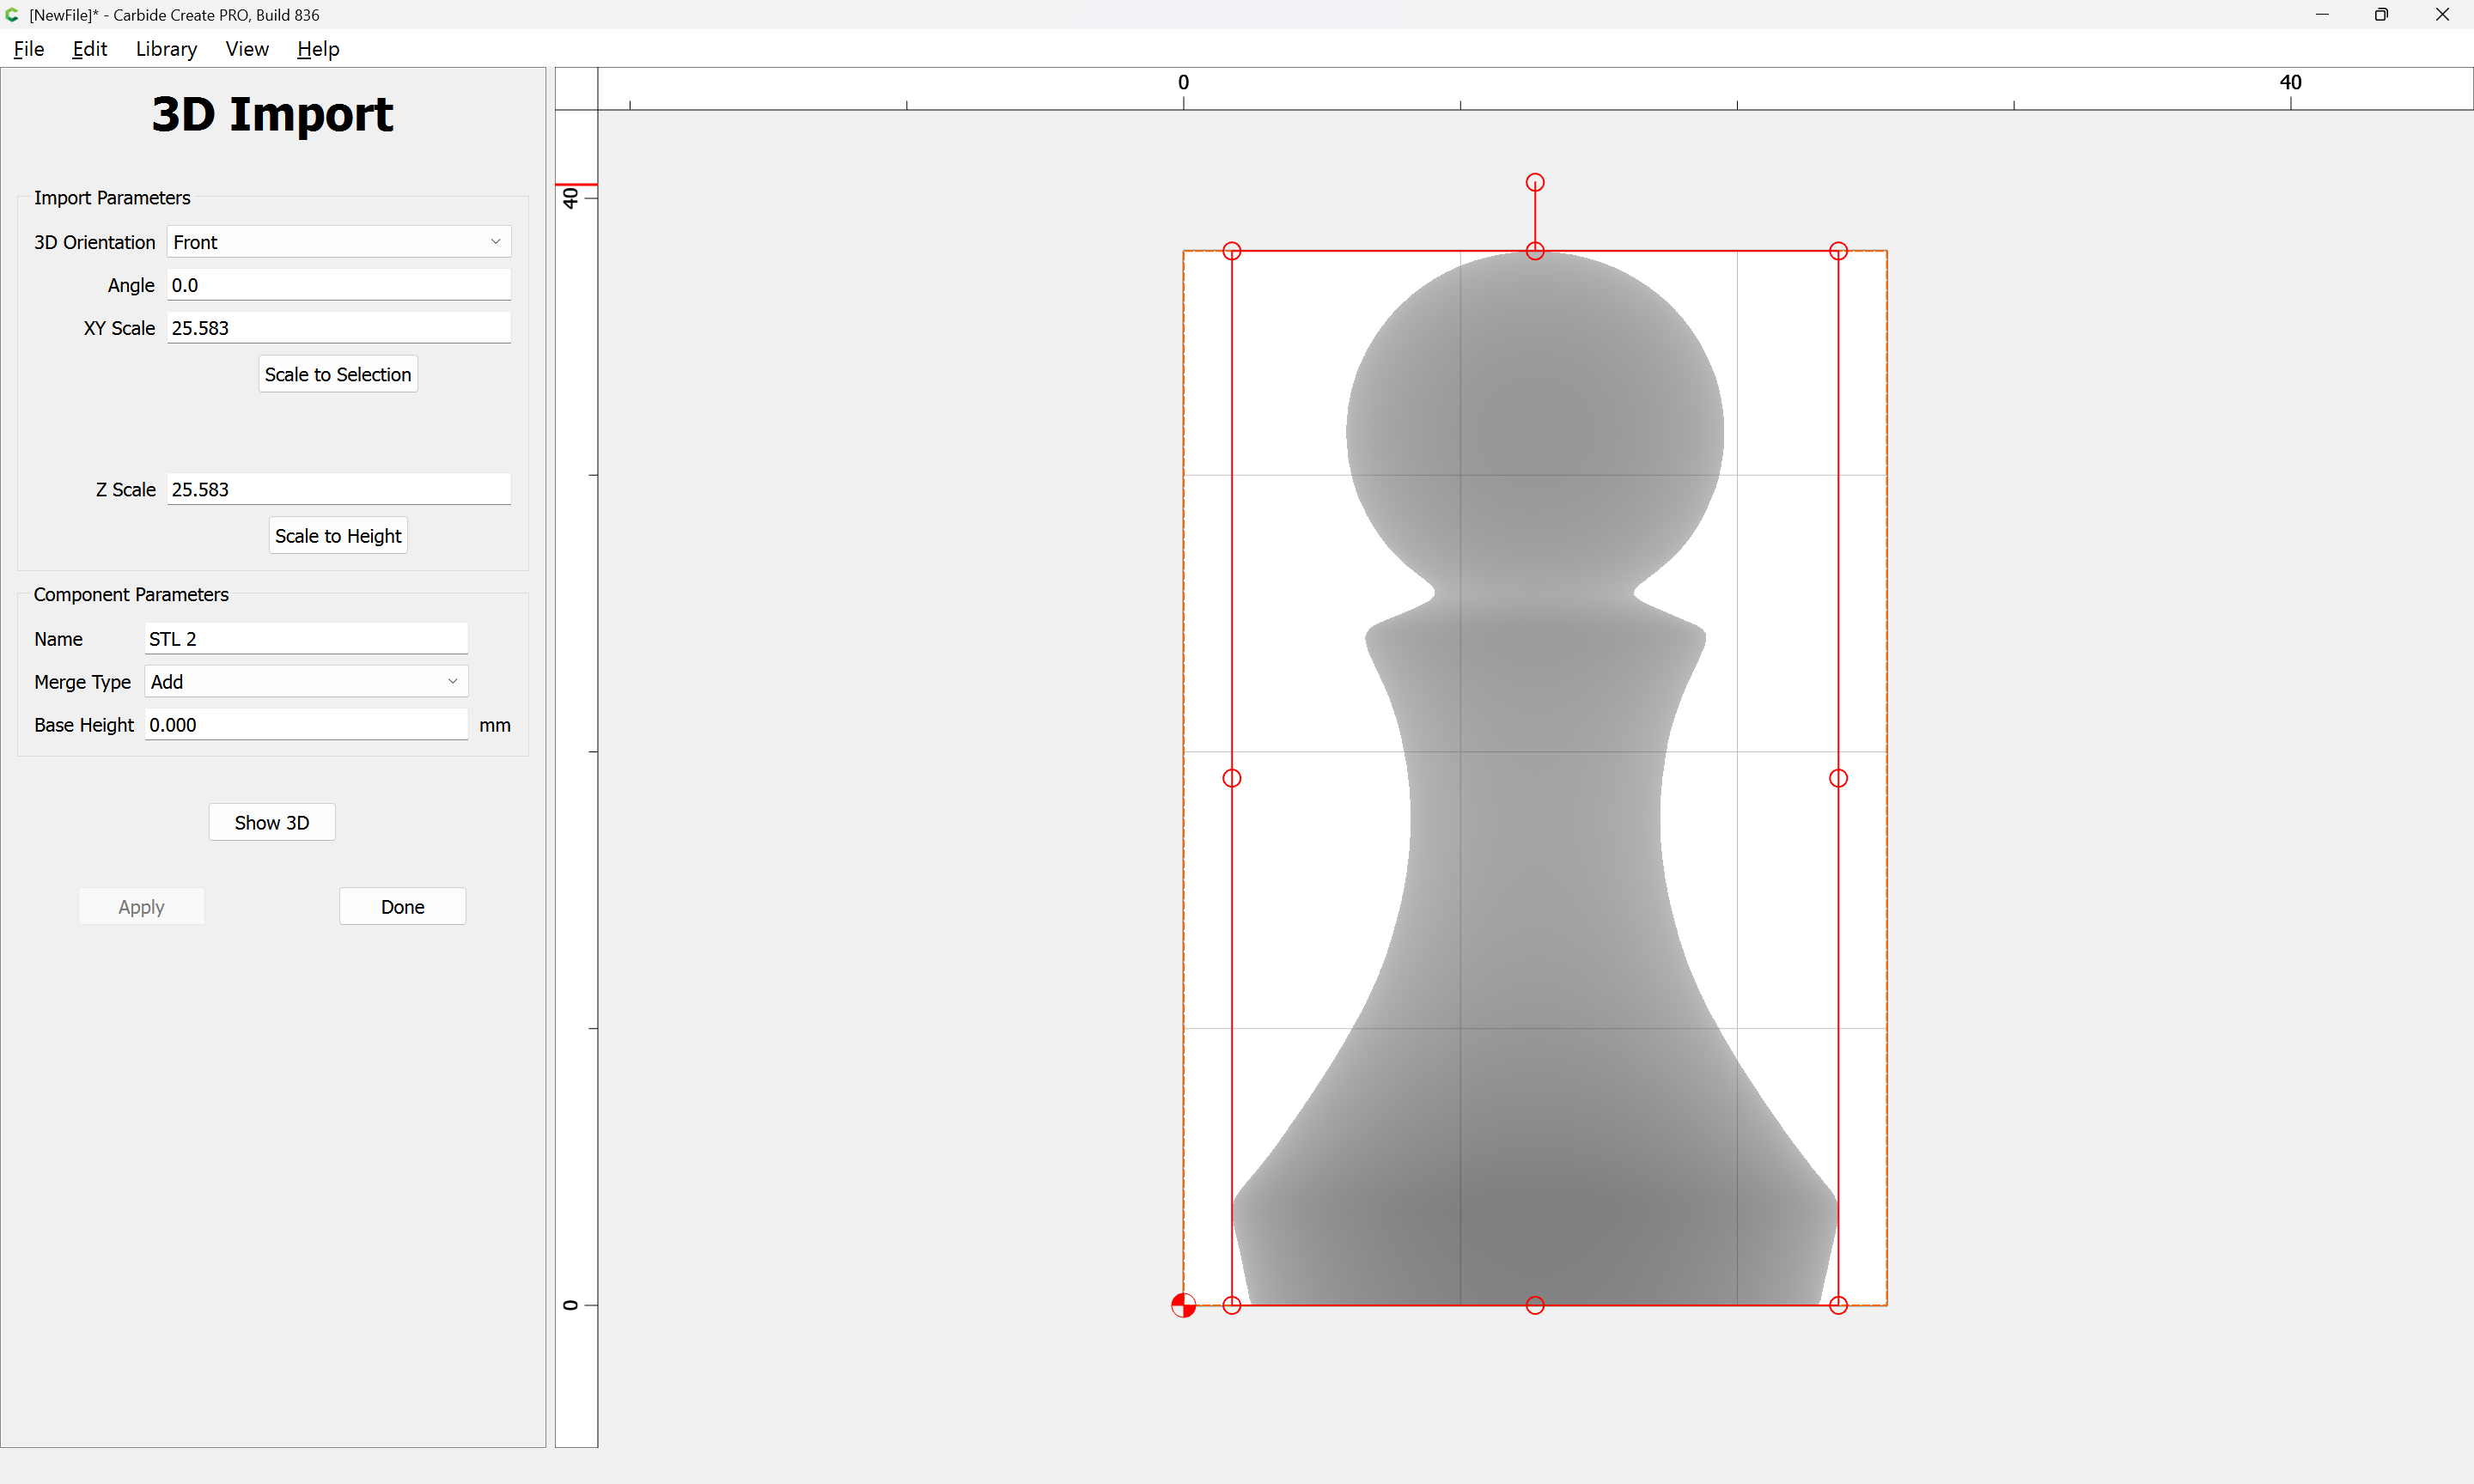Click the bottom-center resize handle
The height and width of the screenshot is (1484, 2474).
(1534, 1305)
